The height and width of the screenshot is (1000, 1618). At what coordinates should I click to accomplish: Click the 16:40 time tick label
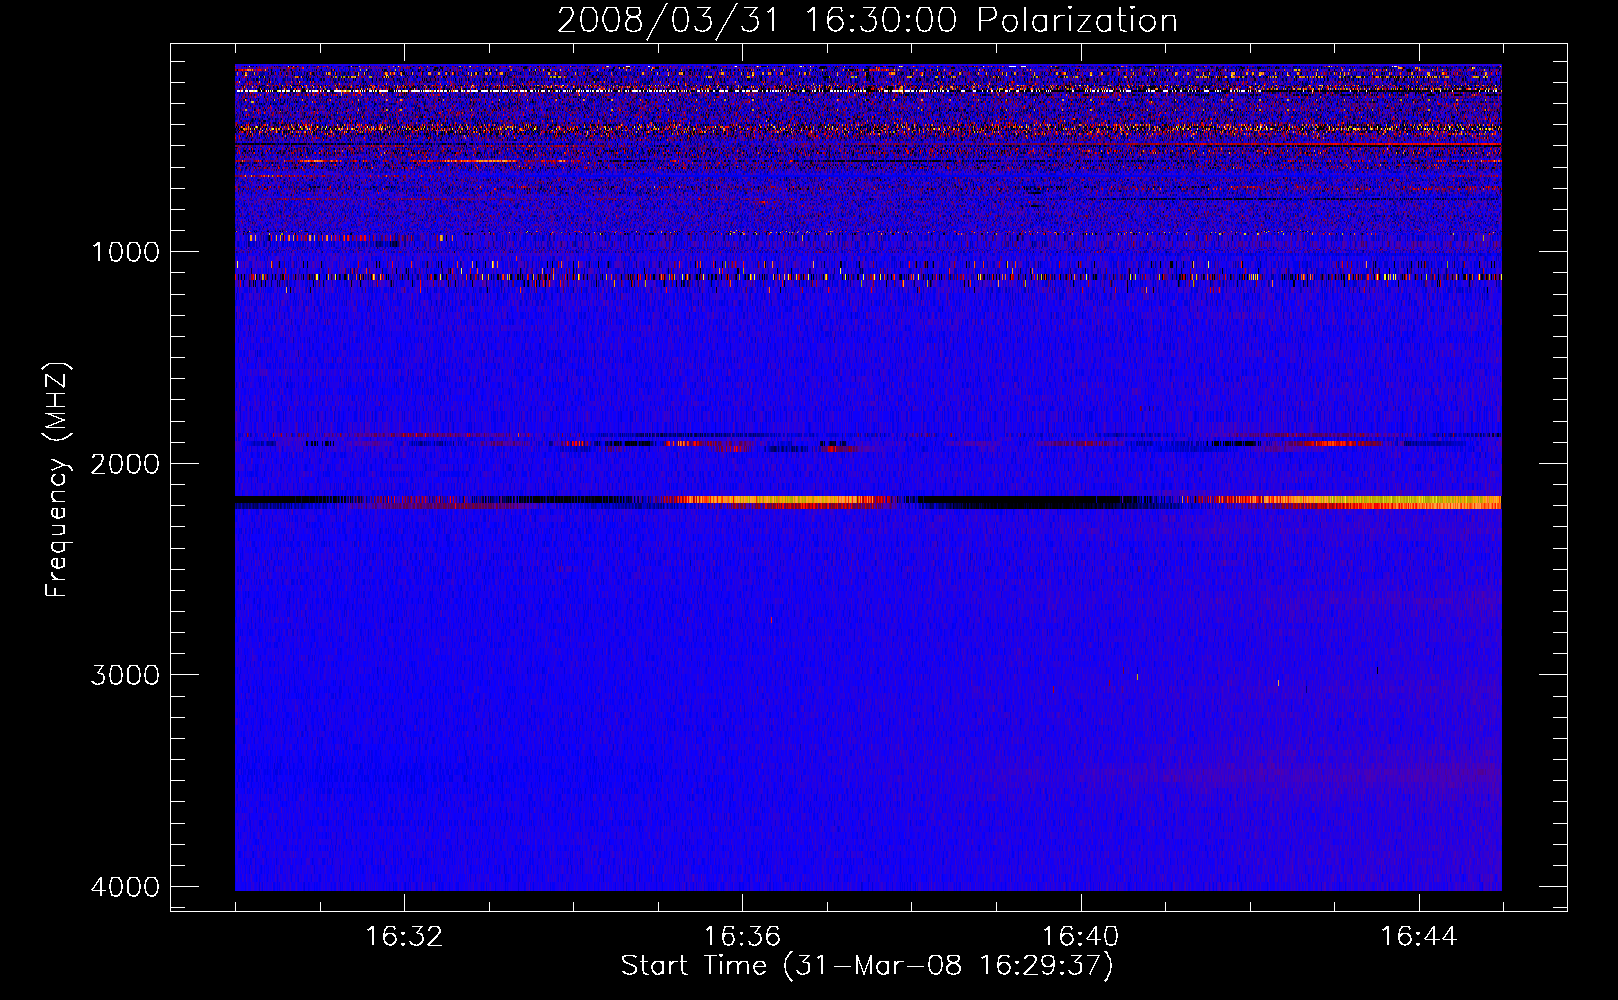tap(1080, 937)
